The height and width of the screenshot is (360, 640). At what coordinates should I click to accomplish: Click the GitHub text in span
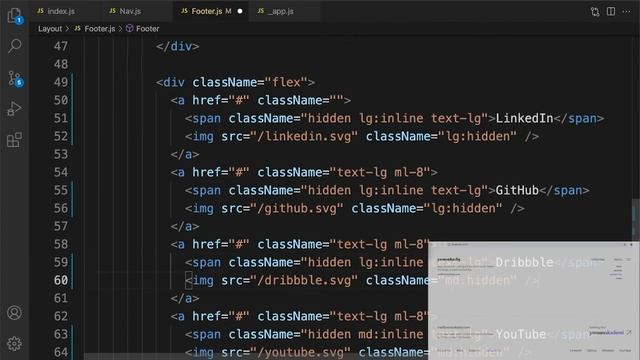point(517,190)
